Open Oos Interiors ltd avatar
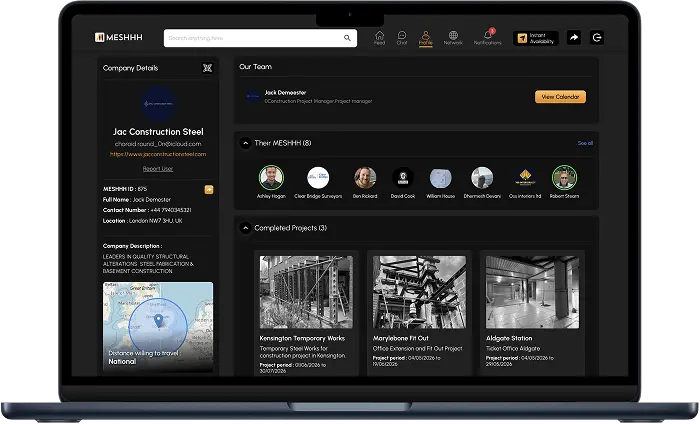The width and height of the screenshot is (700, 424). click(x=525, y=178)
